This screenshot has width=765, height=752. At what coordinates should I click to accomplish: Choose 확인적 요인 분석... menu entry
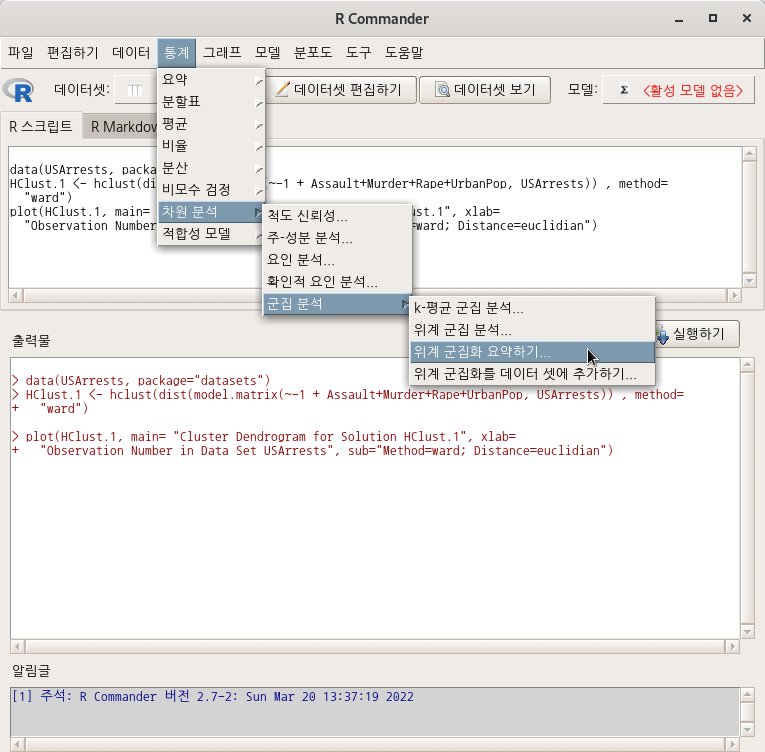click(337, 282)
